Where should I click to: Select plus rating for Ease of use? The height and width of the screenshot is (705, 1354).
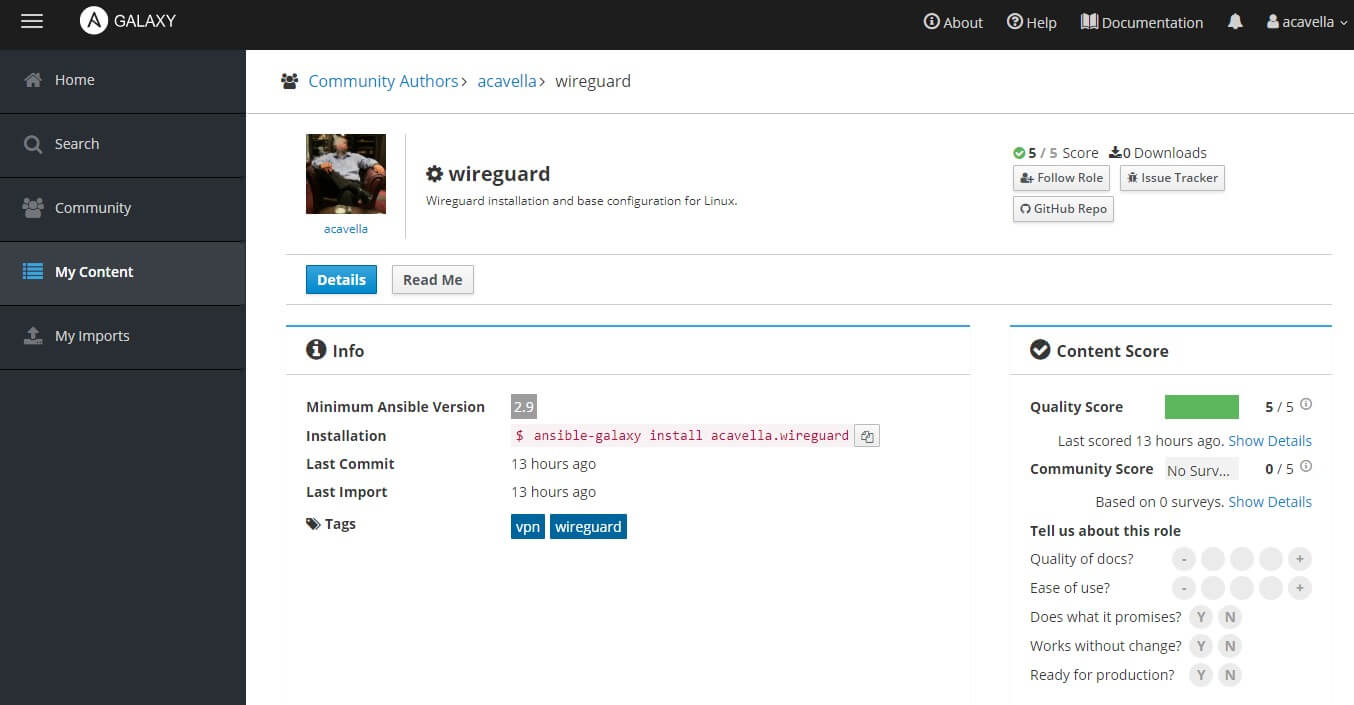click(x=1299, y=588)
